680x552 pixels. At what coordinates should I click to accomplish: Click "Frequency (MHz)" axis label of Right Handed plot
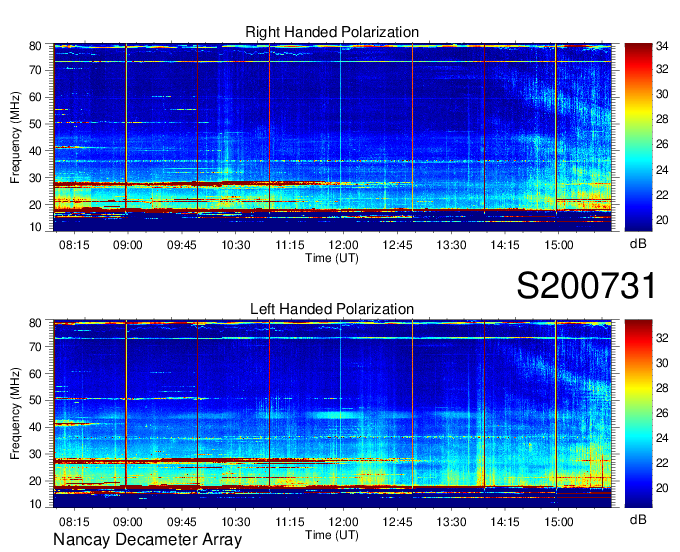15,137
